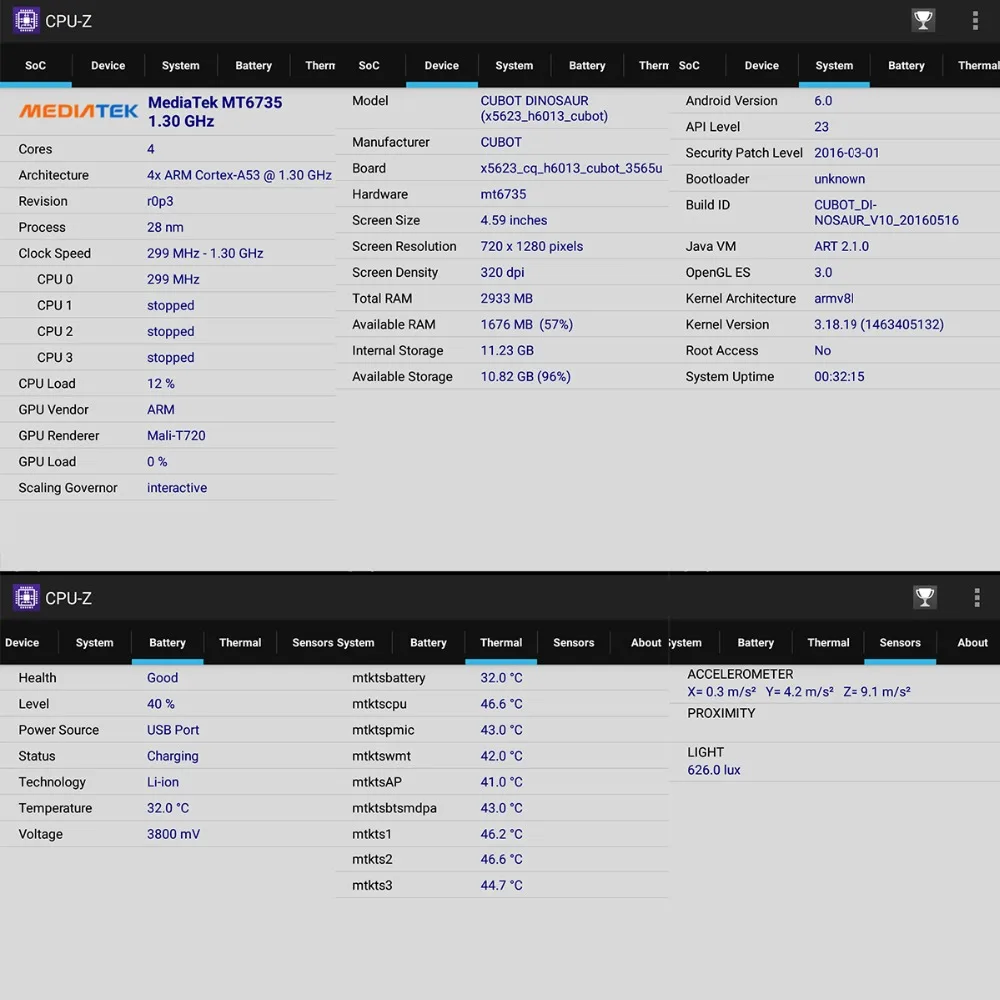This screenshot has width=1000, height=1000.
Task: Click the Revision value 'r0p3'
Action: tap(160, 202)
